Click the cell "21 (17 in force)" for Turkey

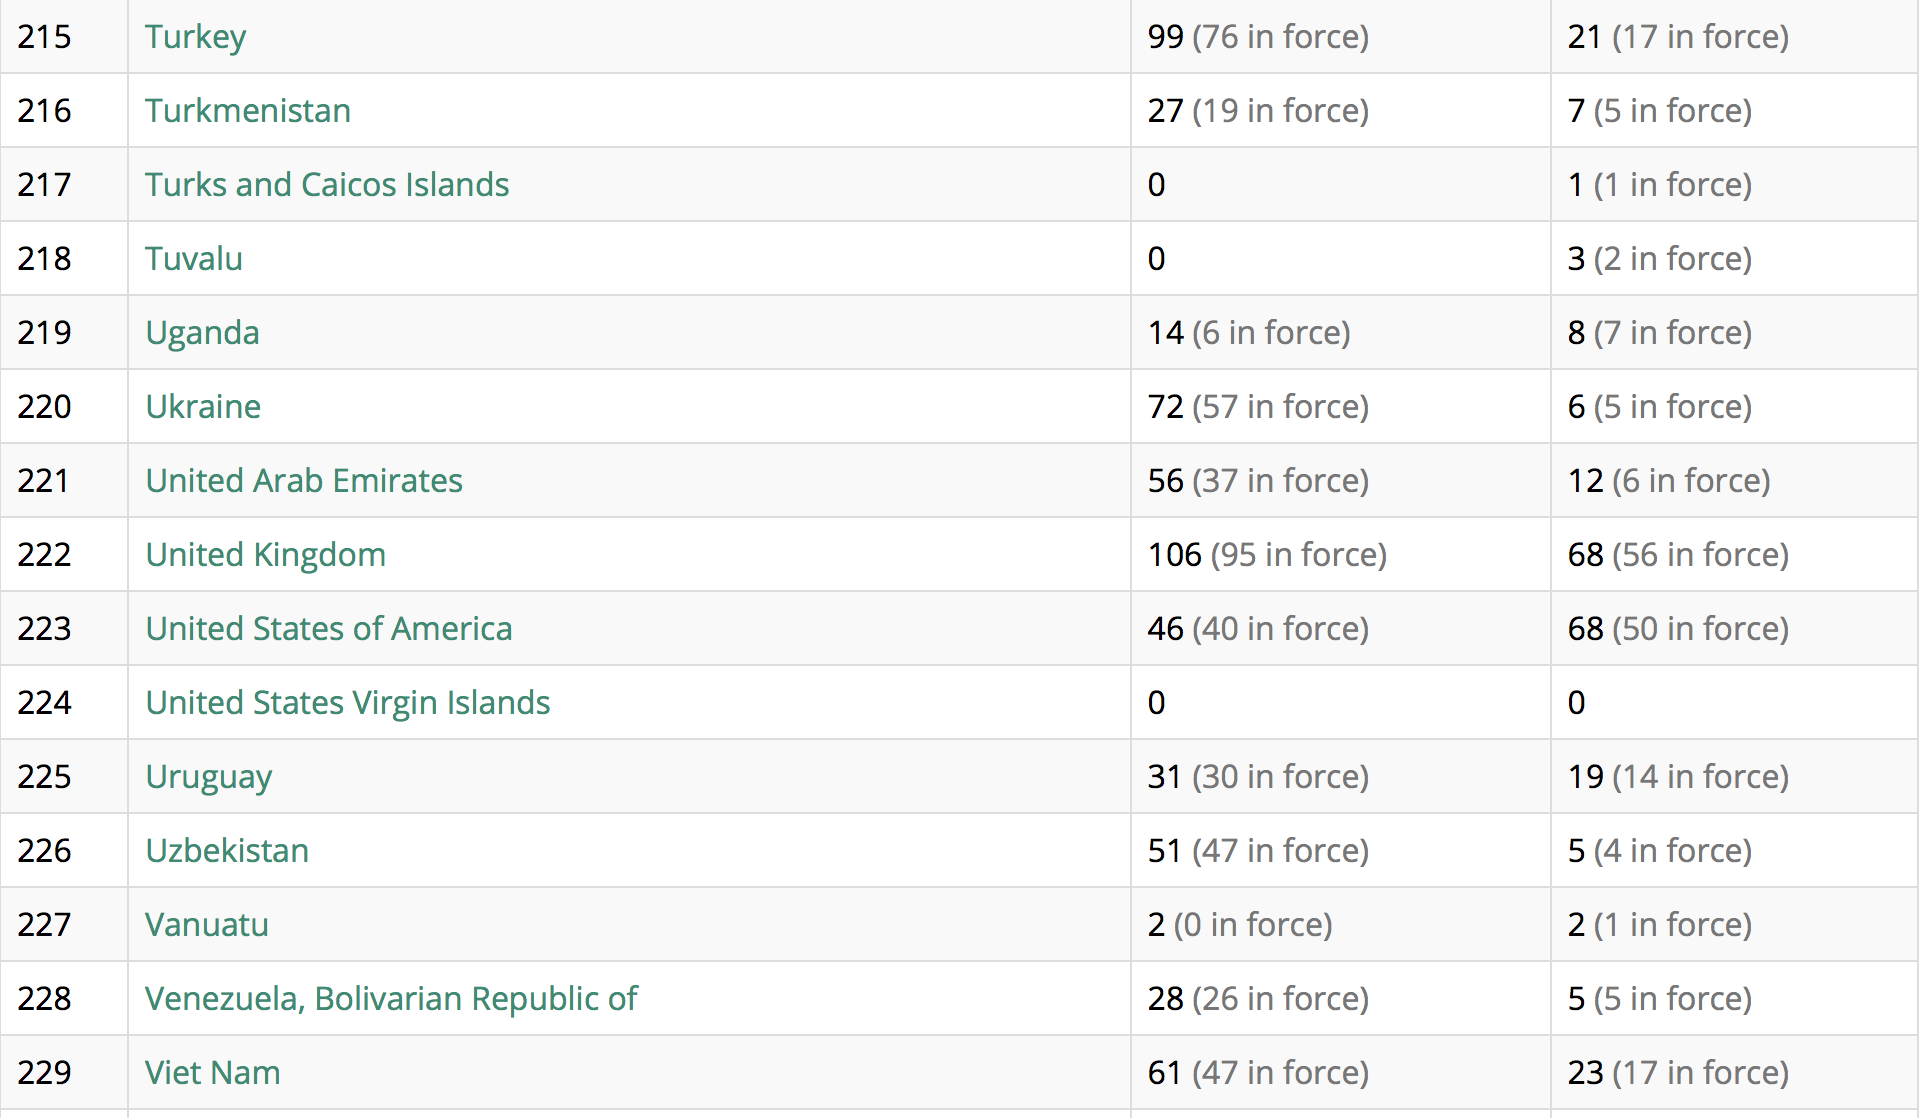[x=1734, y=37]
